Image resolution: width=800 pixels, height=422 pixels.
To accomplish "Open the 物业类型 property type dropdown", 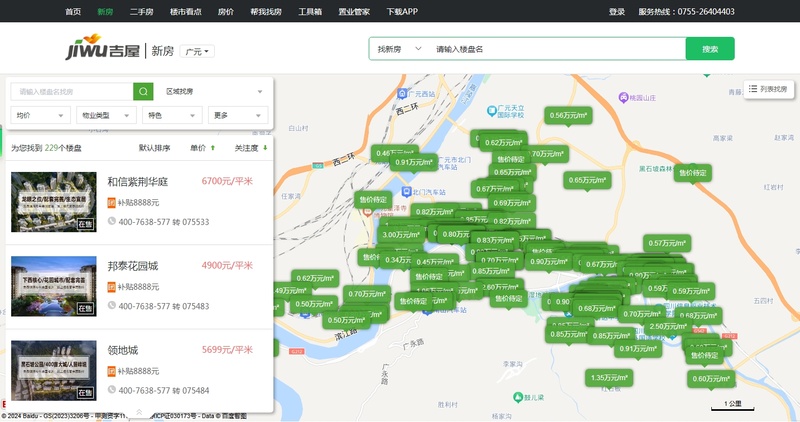I will (x=105, y=115).
